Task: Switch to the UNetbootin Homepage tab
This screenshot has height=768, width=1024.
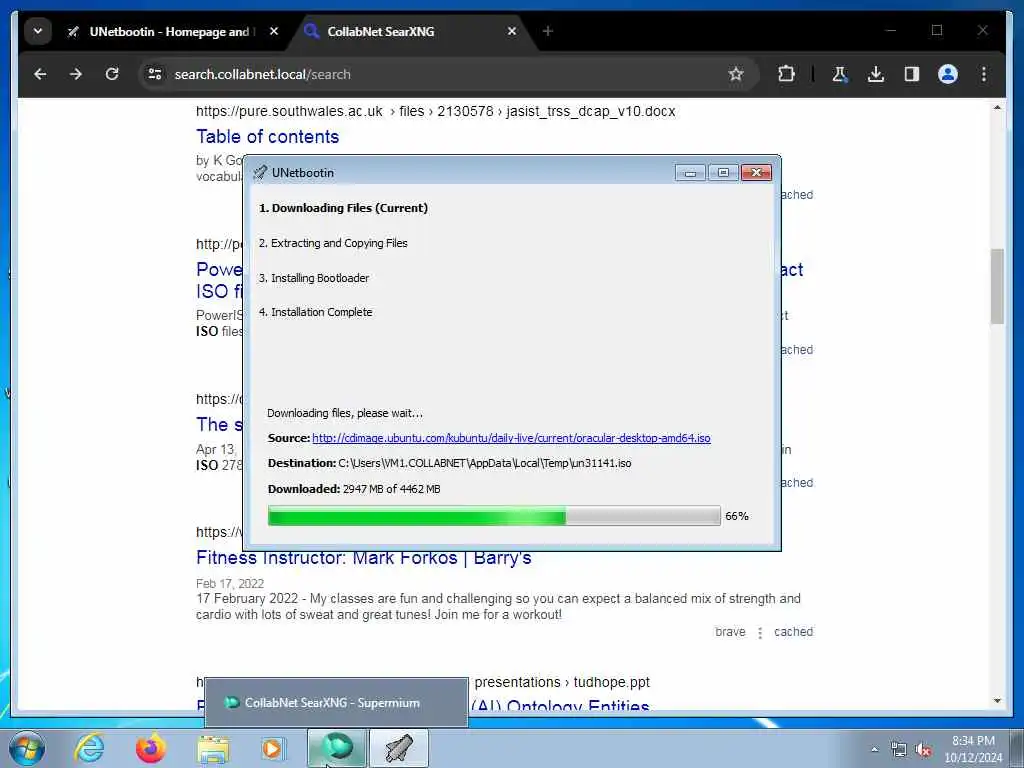Action: click(x=171, y=31)
